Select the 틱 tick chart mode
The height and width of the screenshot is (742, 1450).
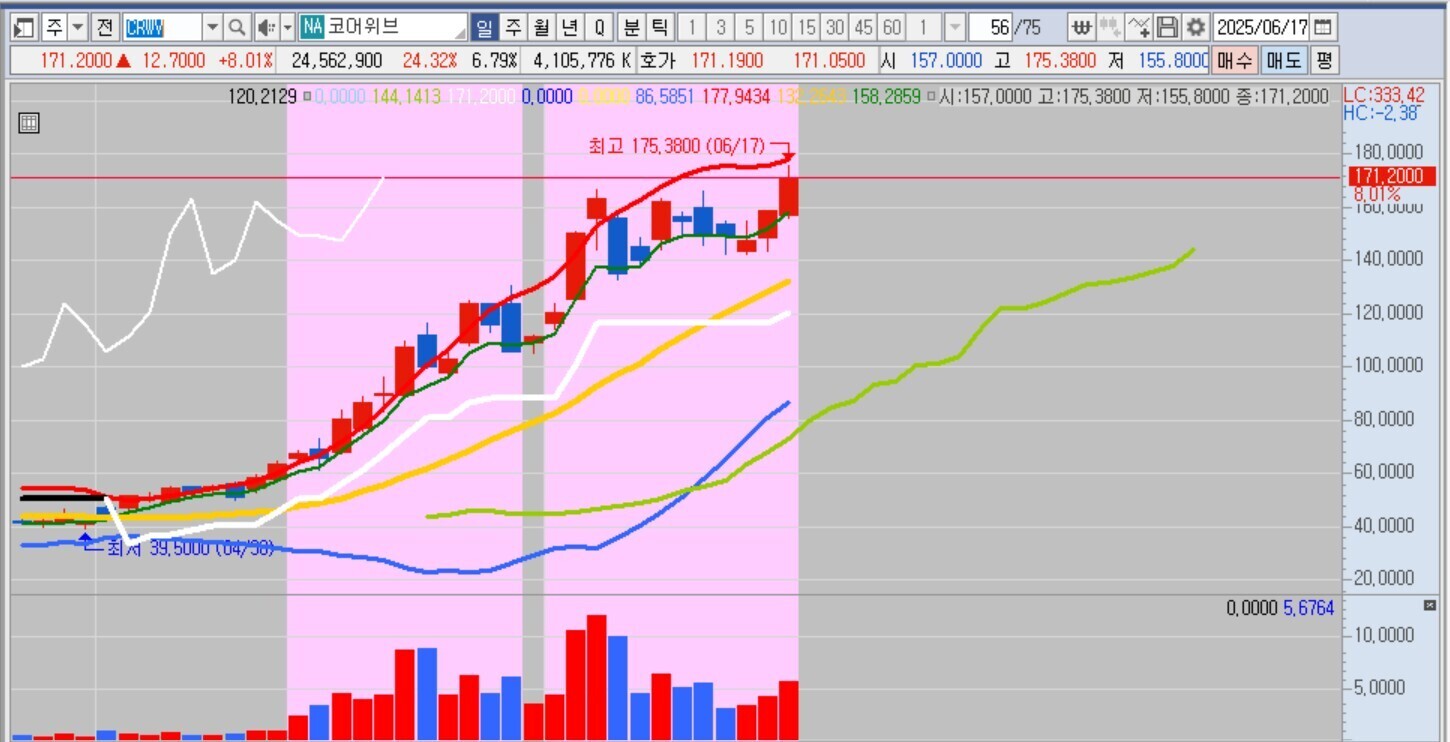click(x=659, y=27)
